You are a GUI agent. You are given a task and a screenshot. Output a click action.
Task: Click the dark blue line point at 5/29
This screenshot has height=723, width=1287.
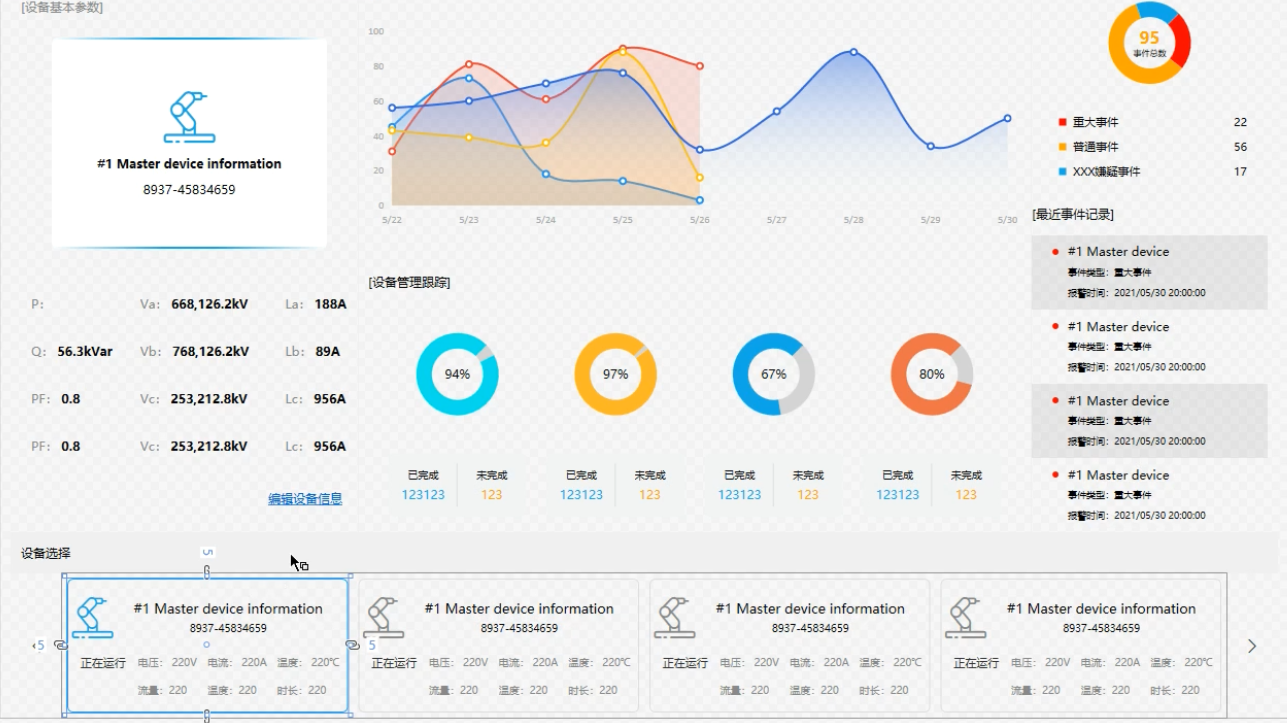[x=930, y=146]
